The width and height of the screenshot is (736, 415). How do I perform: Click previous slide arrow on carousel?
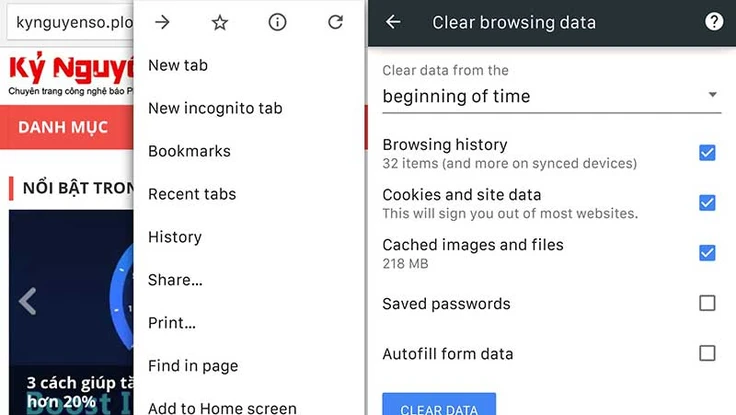[x=27, y=301]
